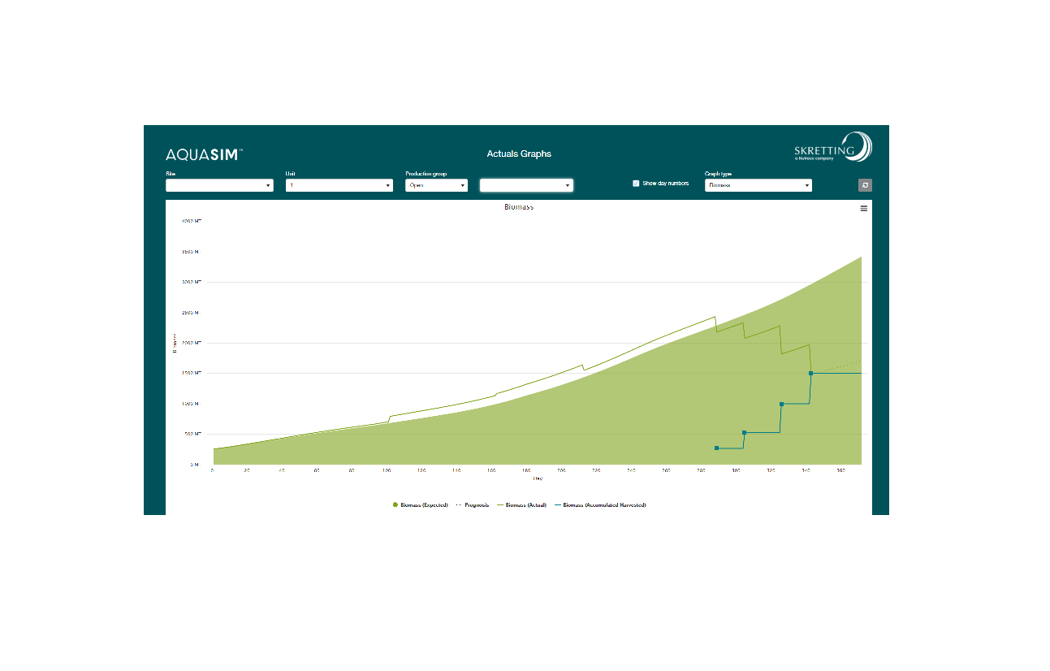Click the Actuals Graphs page title
The height and width of the screenshot is (671, 1050).
(518, 154)
